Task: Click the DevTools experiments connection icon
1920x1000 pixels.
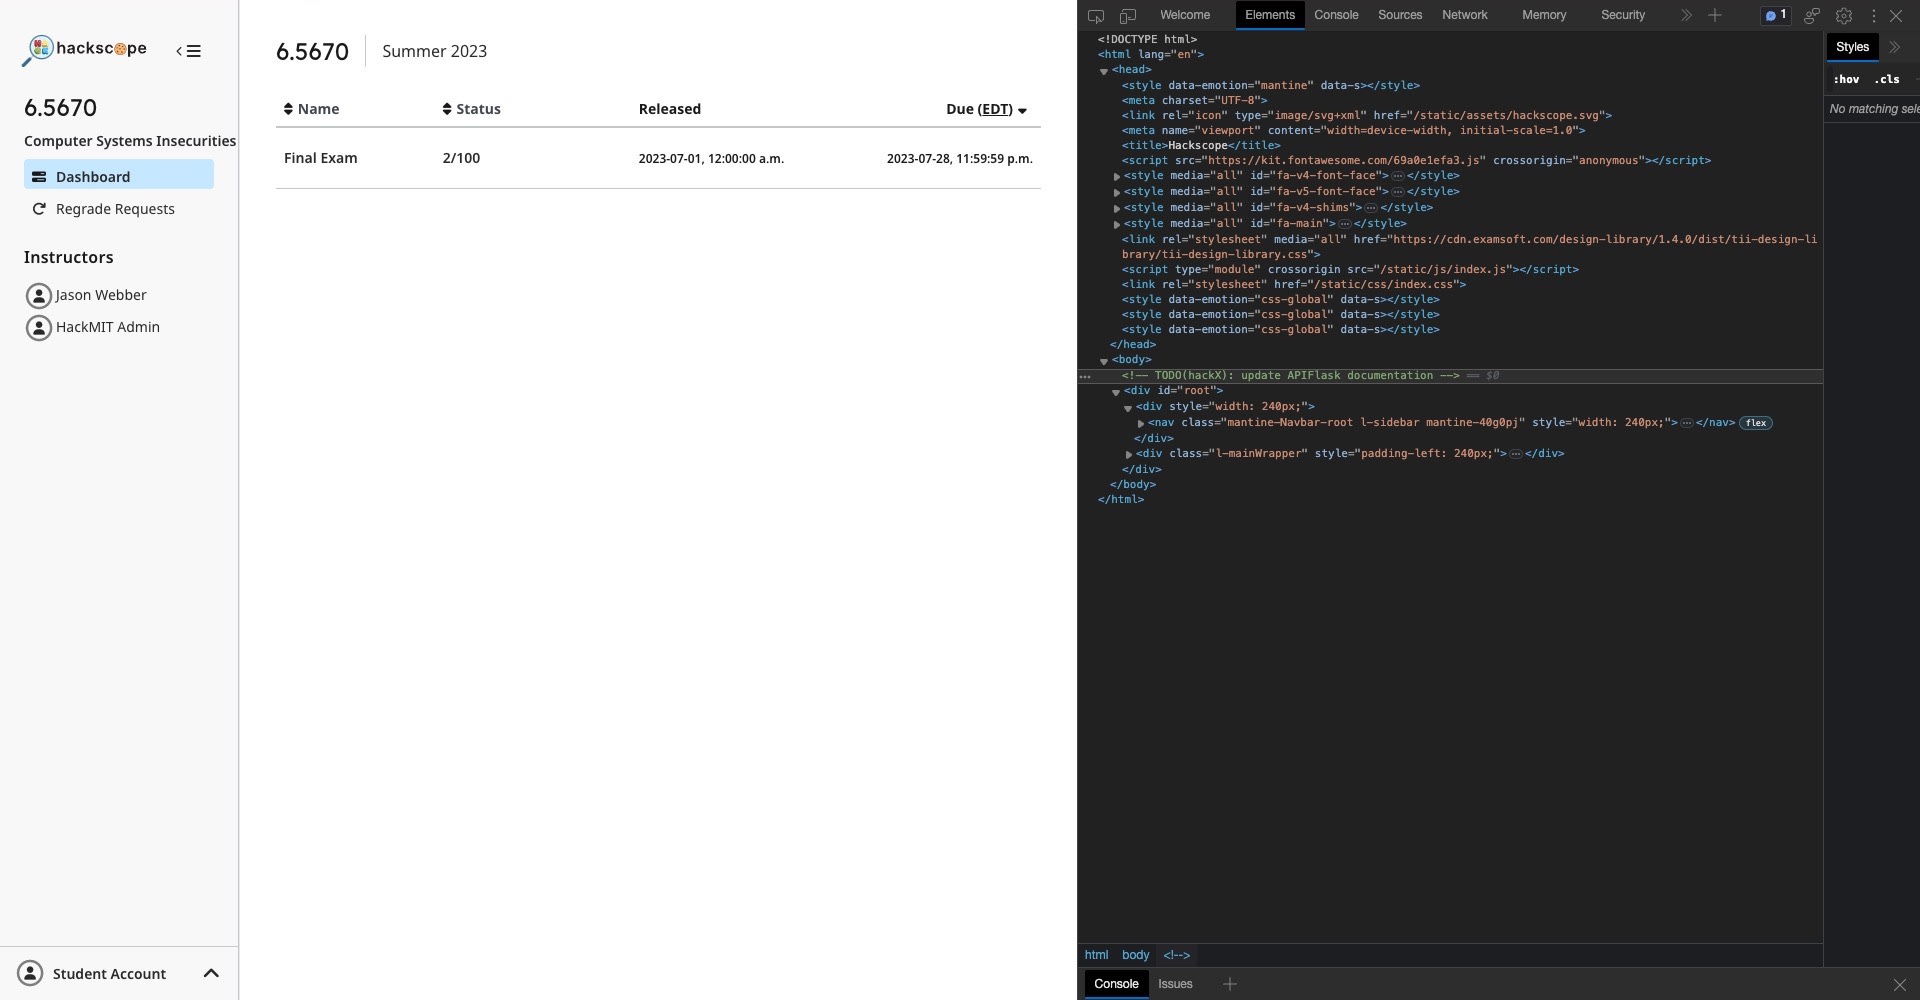Action: (x=1812, y=16)
